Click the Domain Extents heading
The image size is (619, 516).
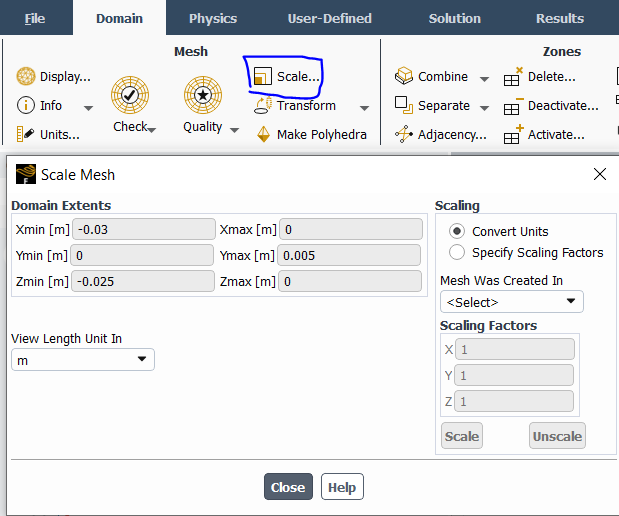(61, 205)
